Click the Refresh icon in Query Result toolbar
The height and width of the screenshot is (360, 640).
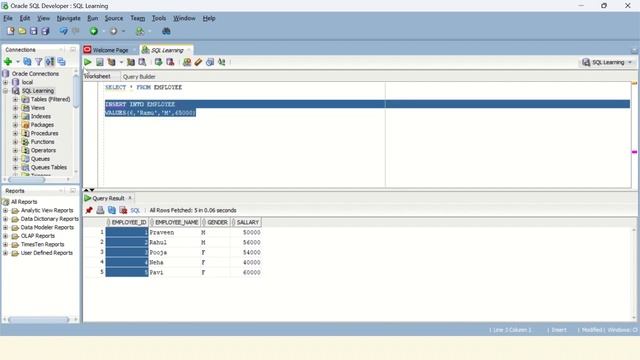pos(112,210)
